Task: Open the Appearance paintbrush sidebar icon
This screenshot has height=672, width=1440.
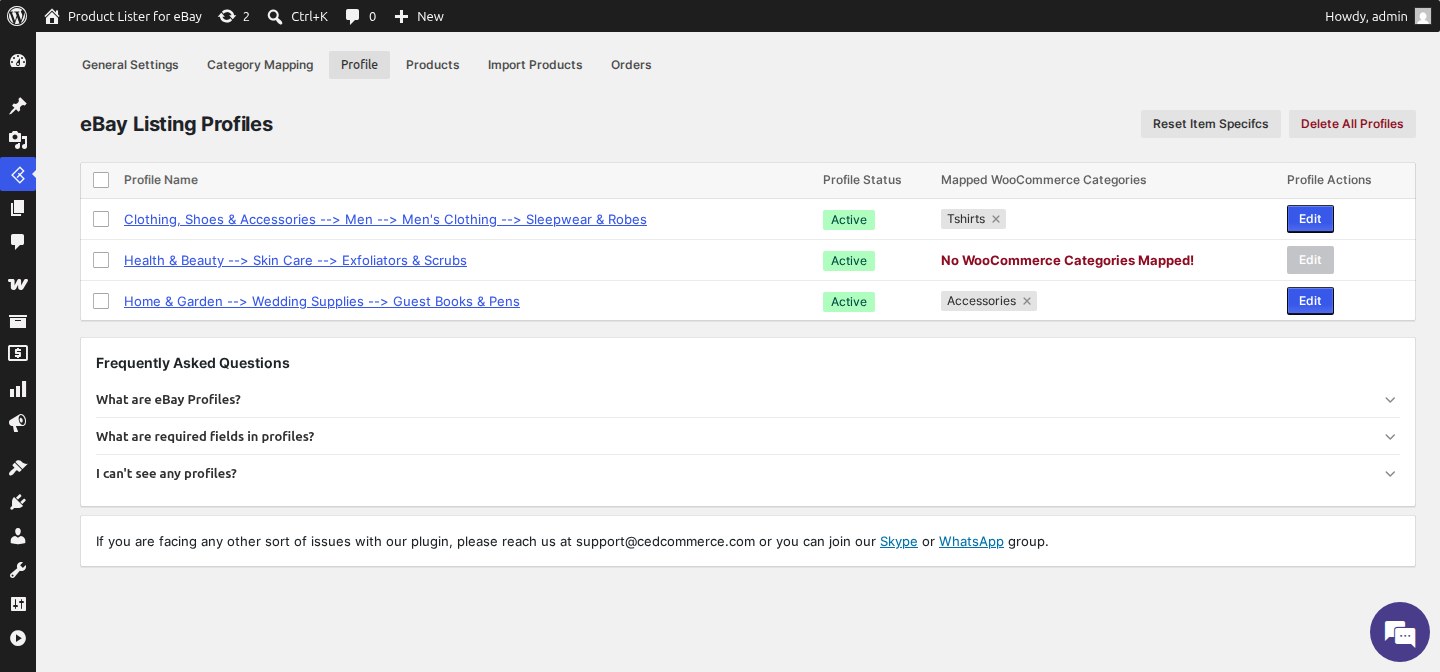Action: coord(17,468)
